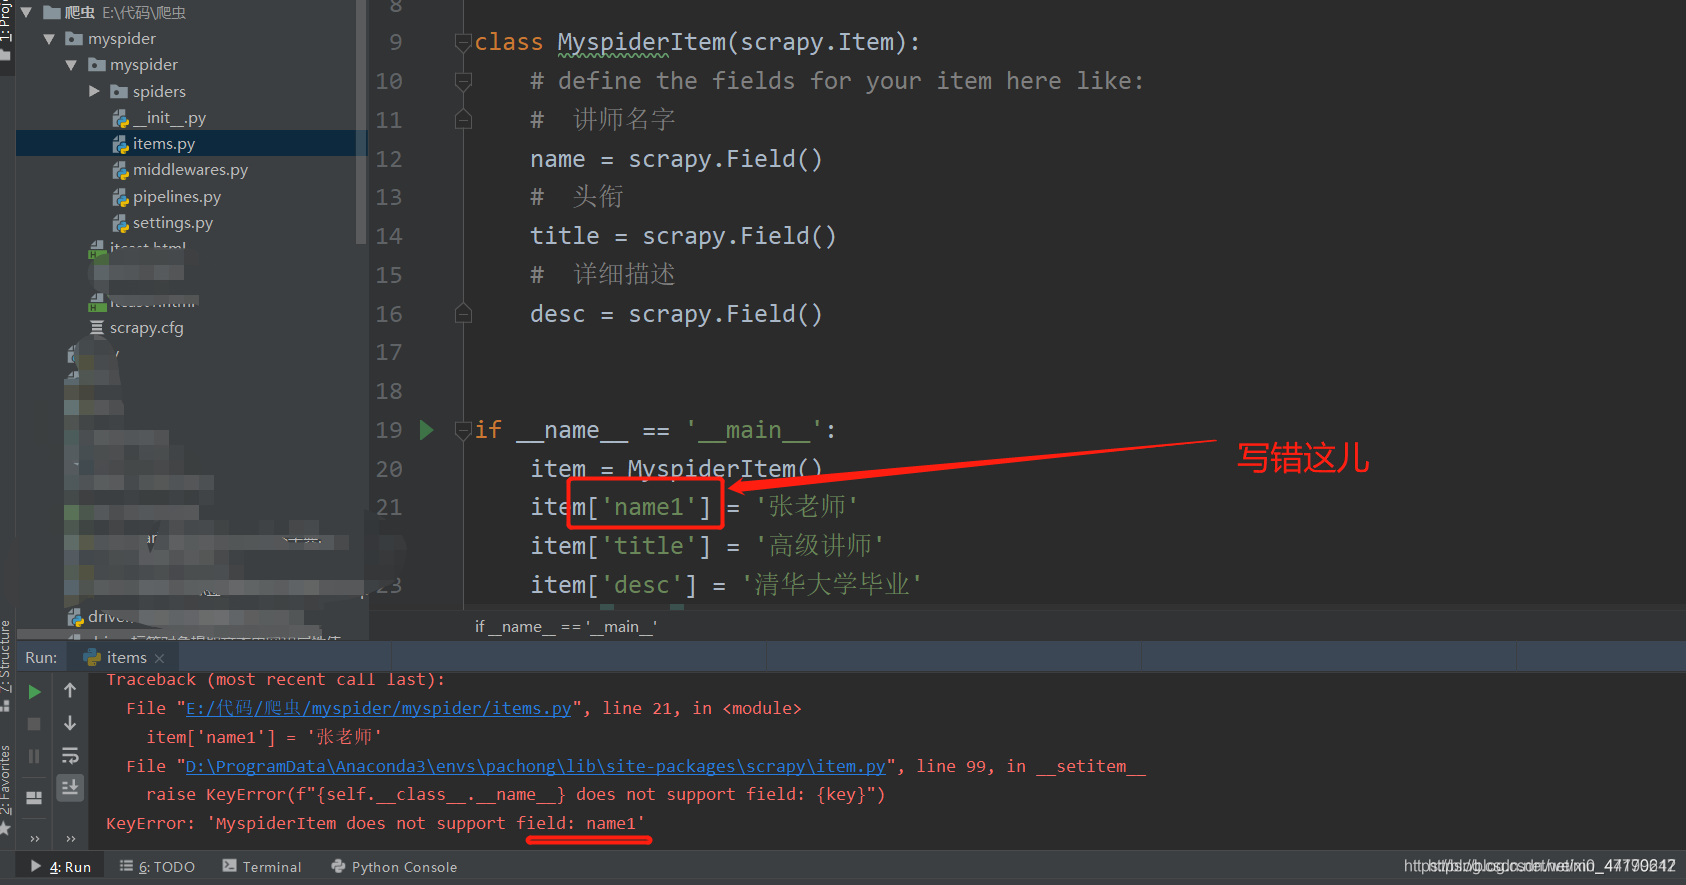
Task: Run the main block via gutter arrow
Action: pyautogui.click(x=427, y=430)
